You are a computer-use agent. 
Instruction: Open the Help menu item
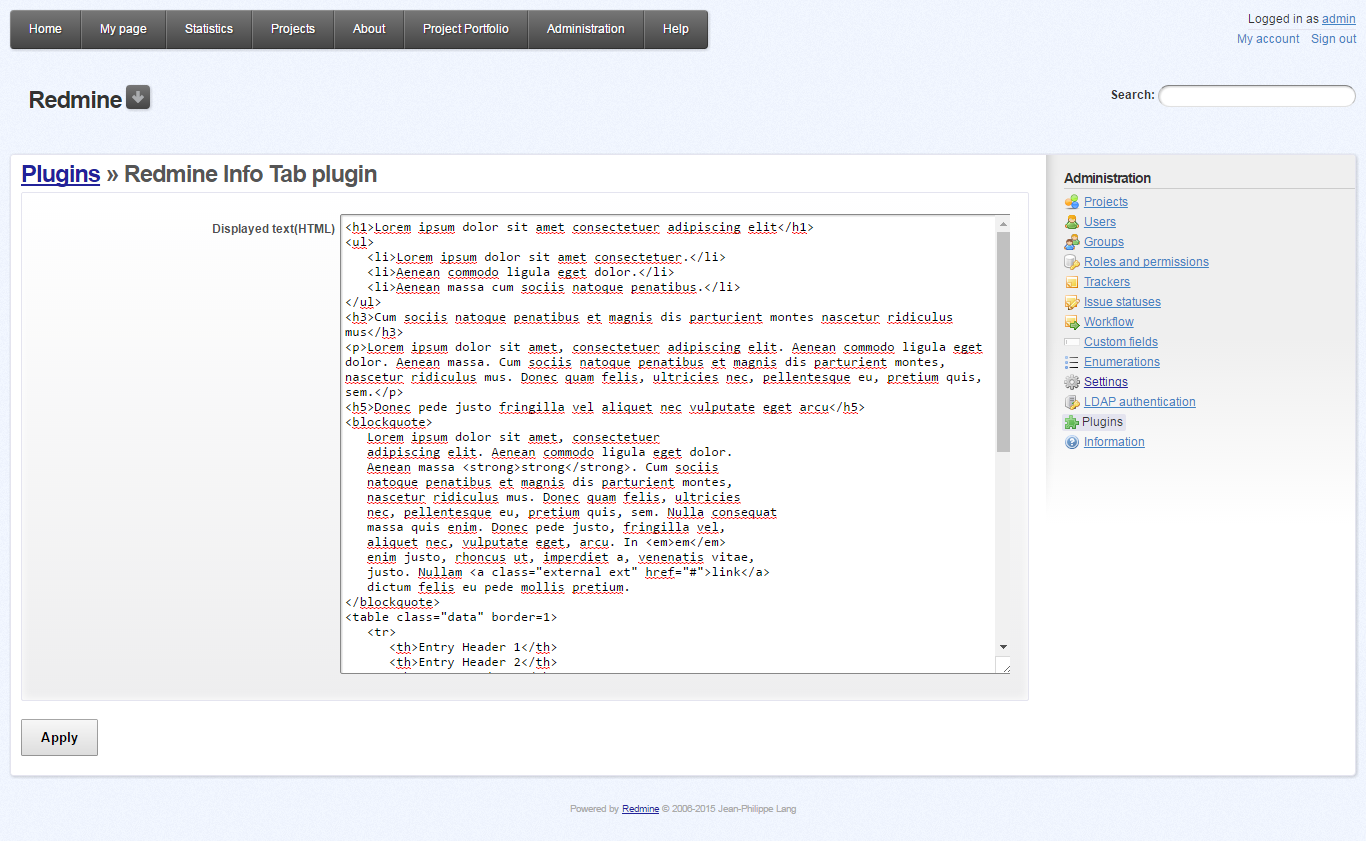click(676, 29)
